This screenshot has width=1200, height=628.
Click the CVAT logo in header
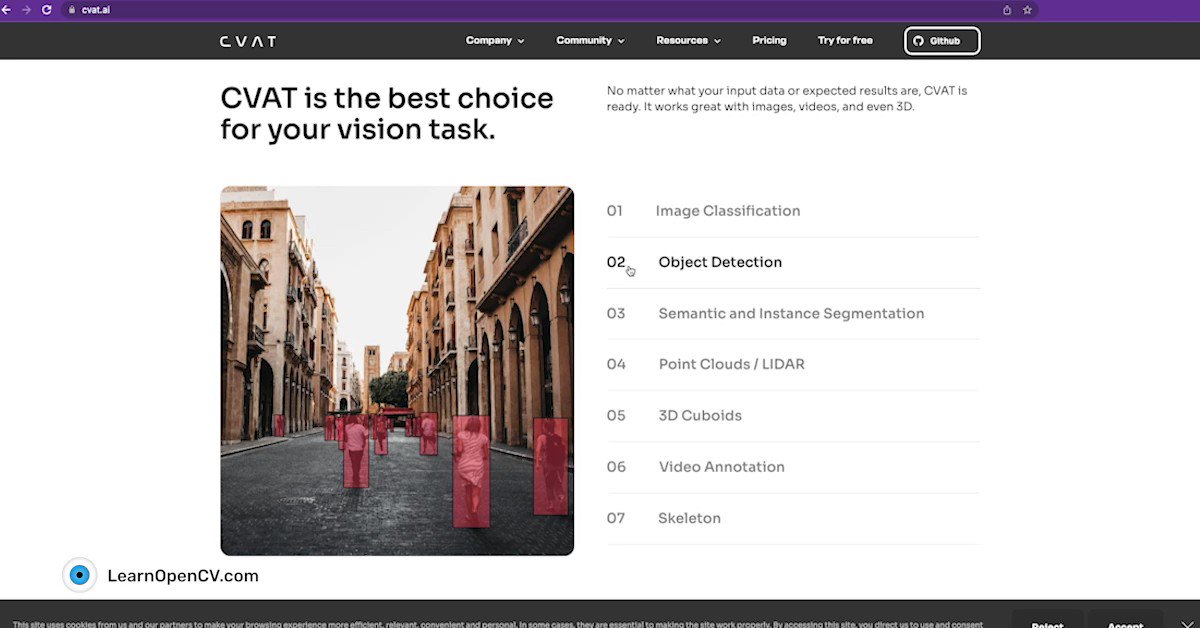coord(248,41)
